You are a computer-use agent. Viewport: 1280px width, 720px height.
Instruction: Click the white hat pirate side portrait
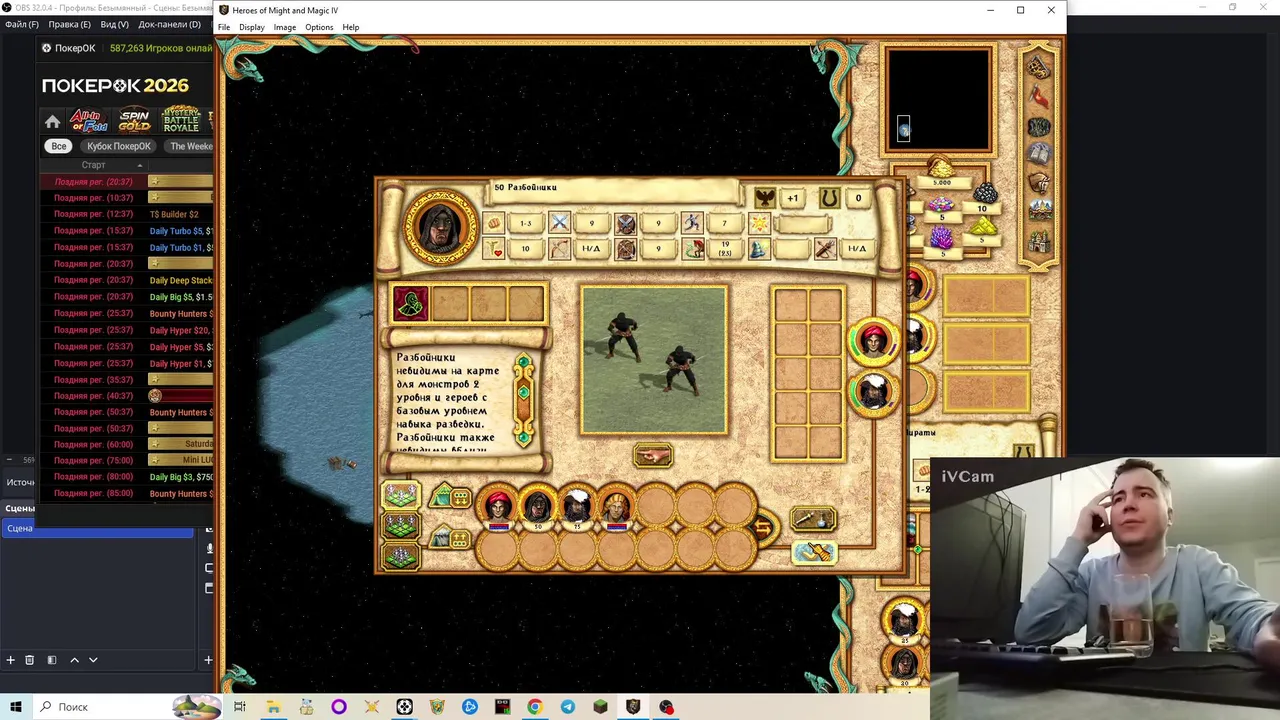tap(873, 391)
